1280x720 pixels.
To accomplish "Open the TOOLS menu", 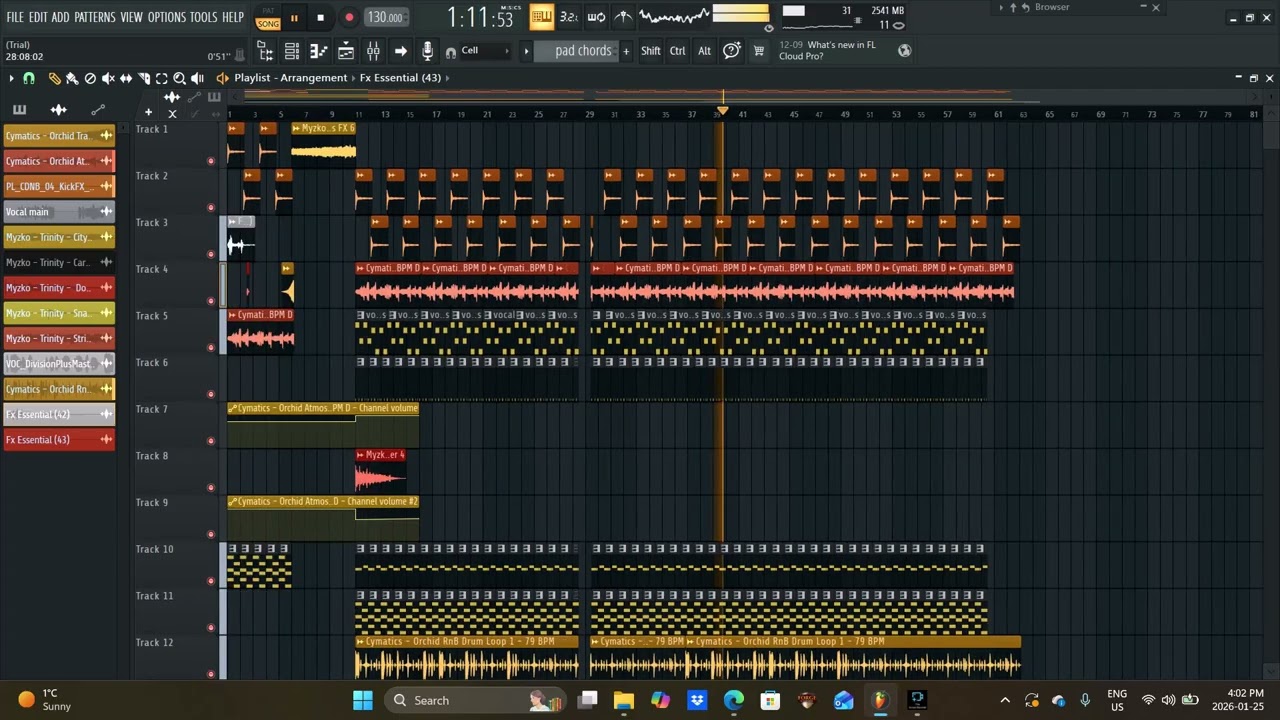I will [x=203, y=17].
